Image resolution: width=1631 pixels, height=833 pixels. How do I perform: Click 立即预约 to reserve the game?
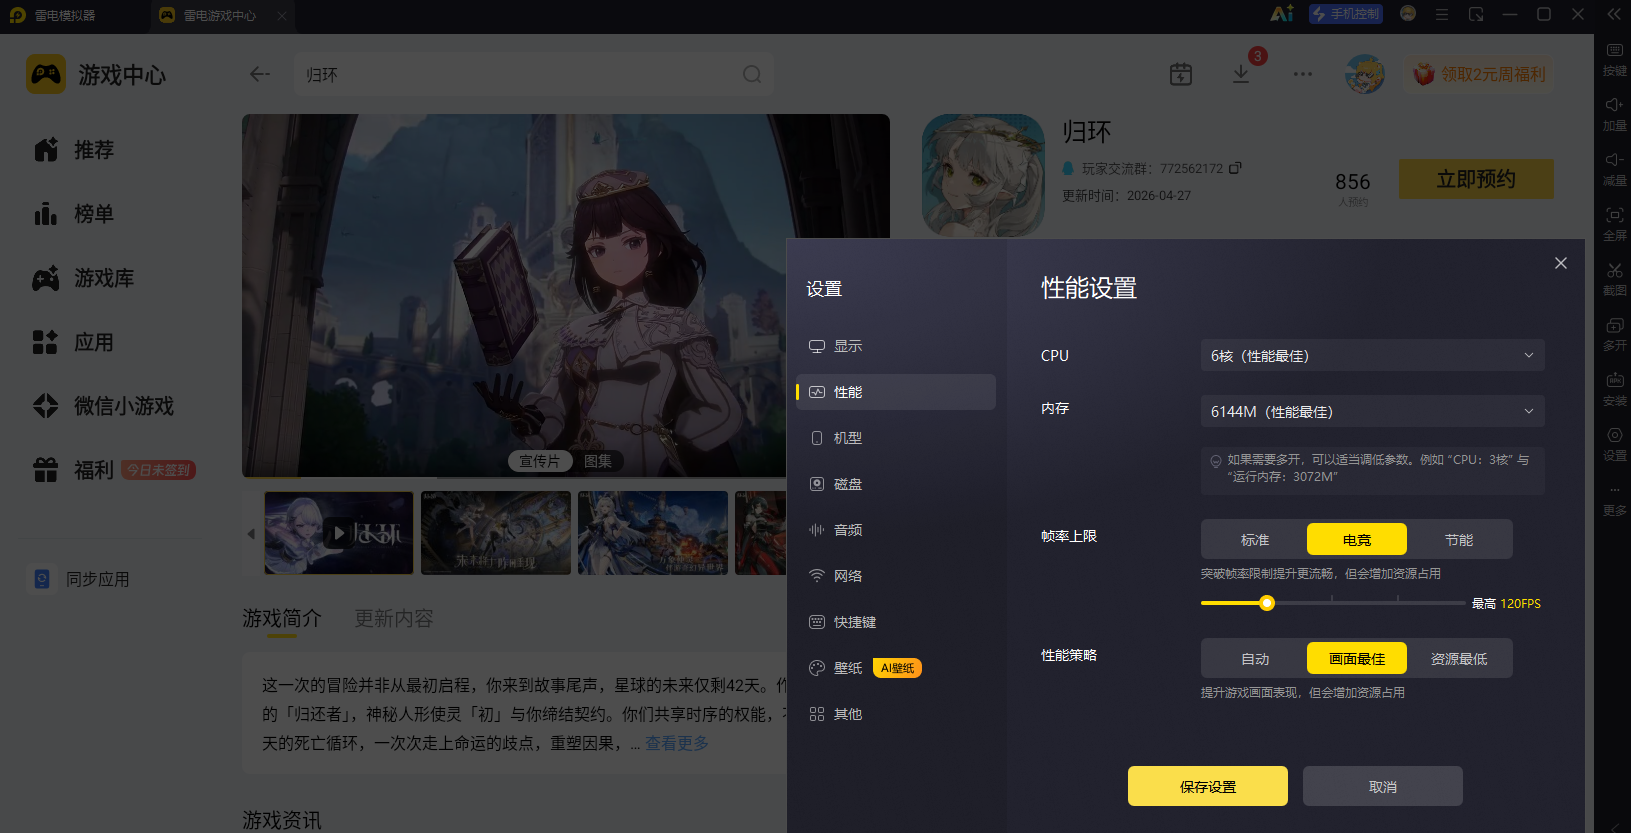(1476, 179)
